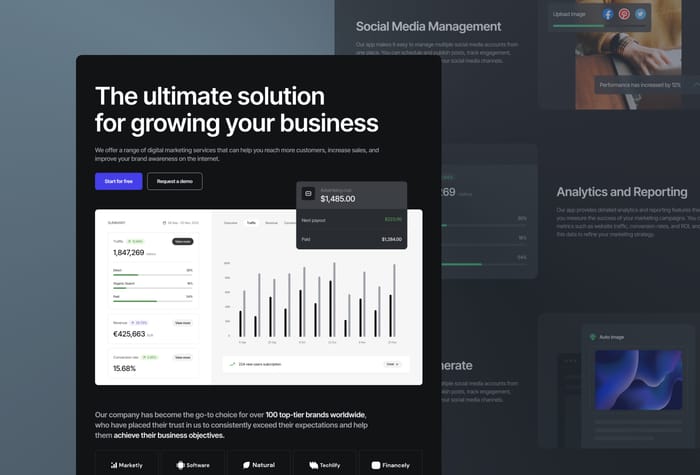
Task: Select the first tab left of Traffic
Action: click(230, 222)
